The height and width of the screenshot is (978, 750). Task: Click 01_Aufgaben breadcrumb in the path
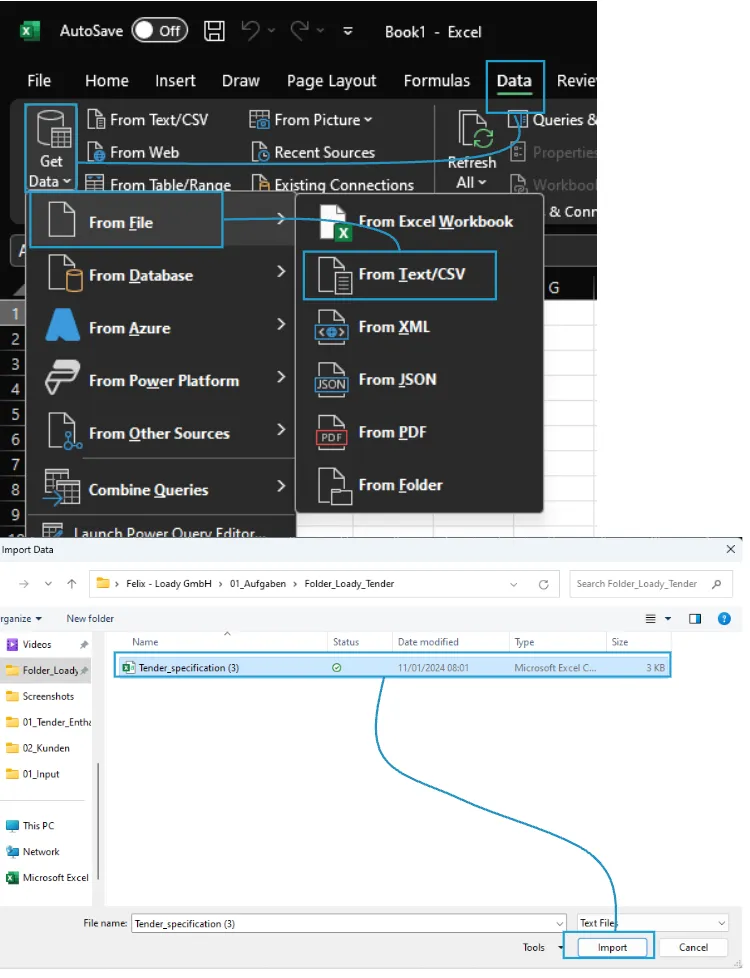click(x=258, y=584)
